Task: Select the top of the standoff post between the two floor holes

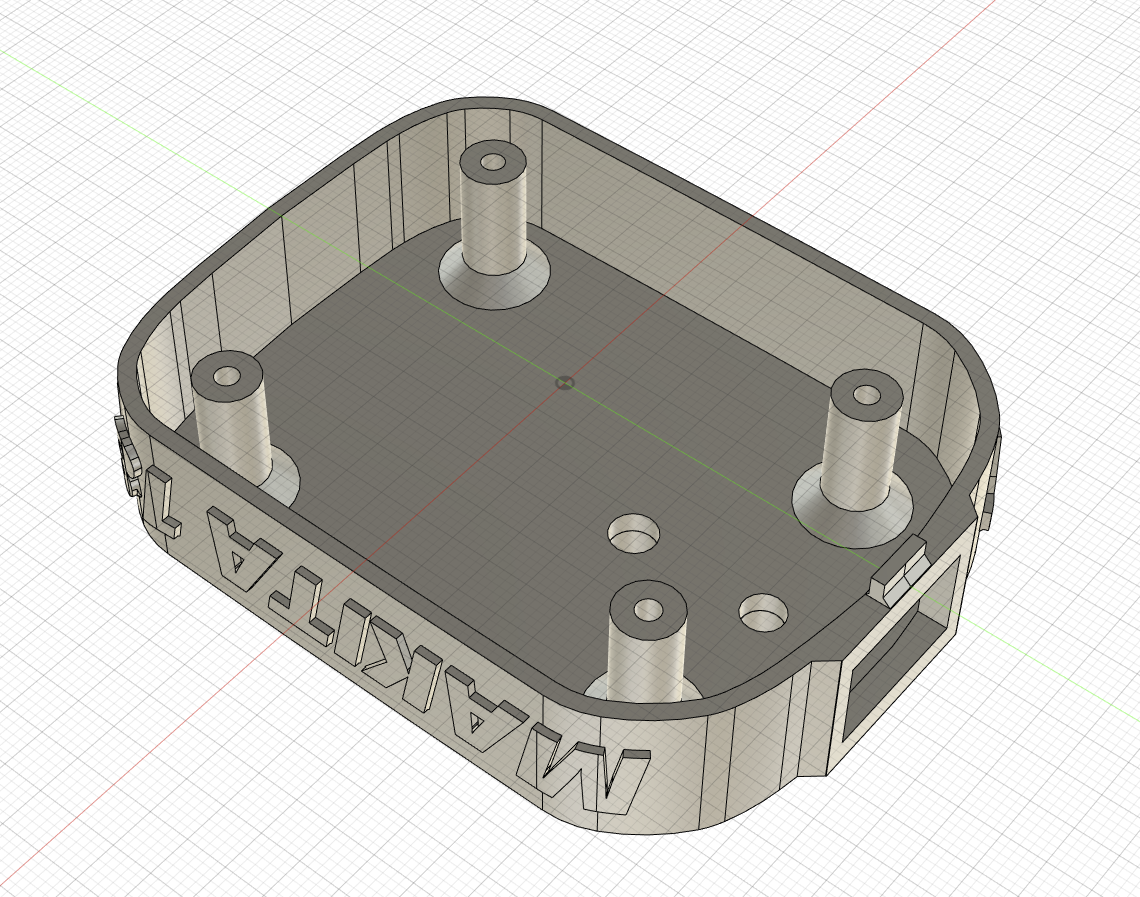Action: coord(648,609)
